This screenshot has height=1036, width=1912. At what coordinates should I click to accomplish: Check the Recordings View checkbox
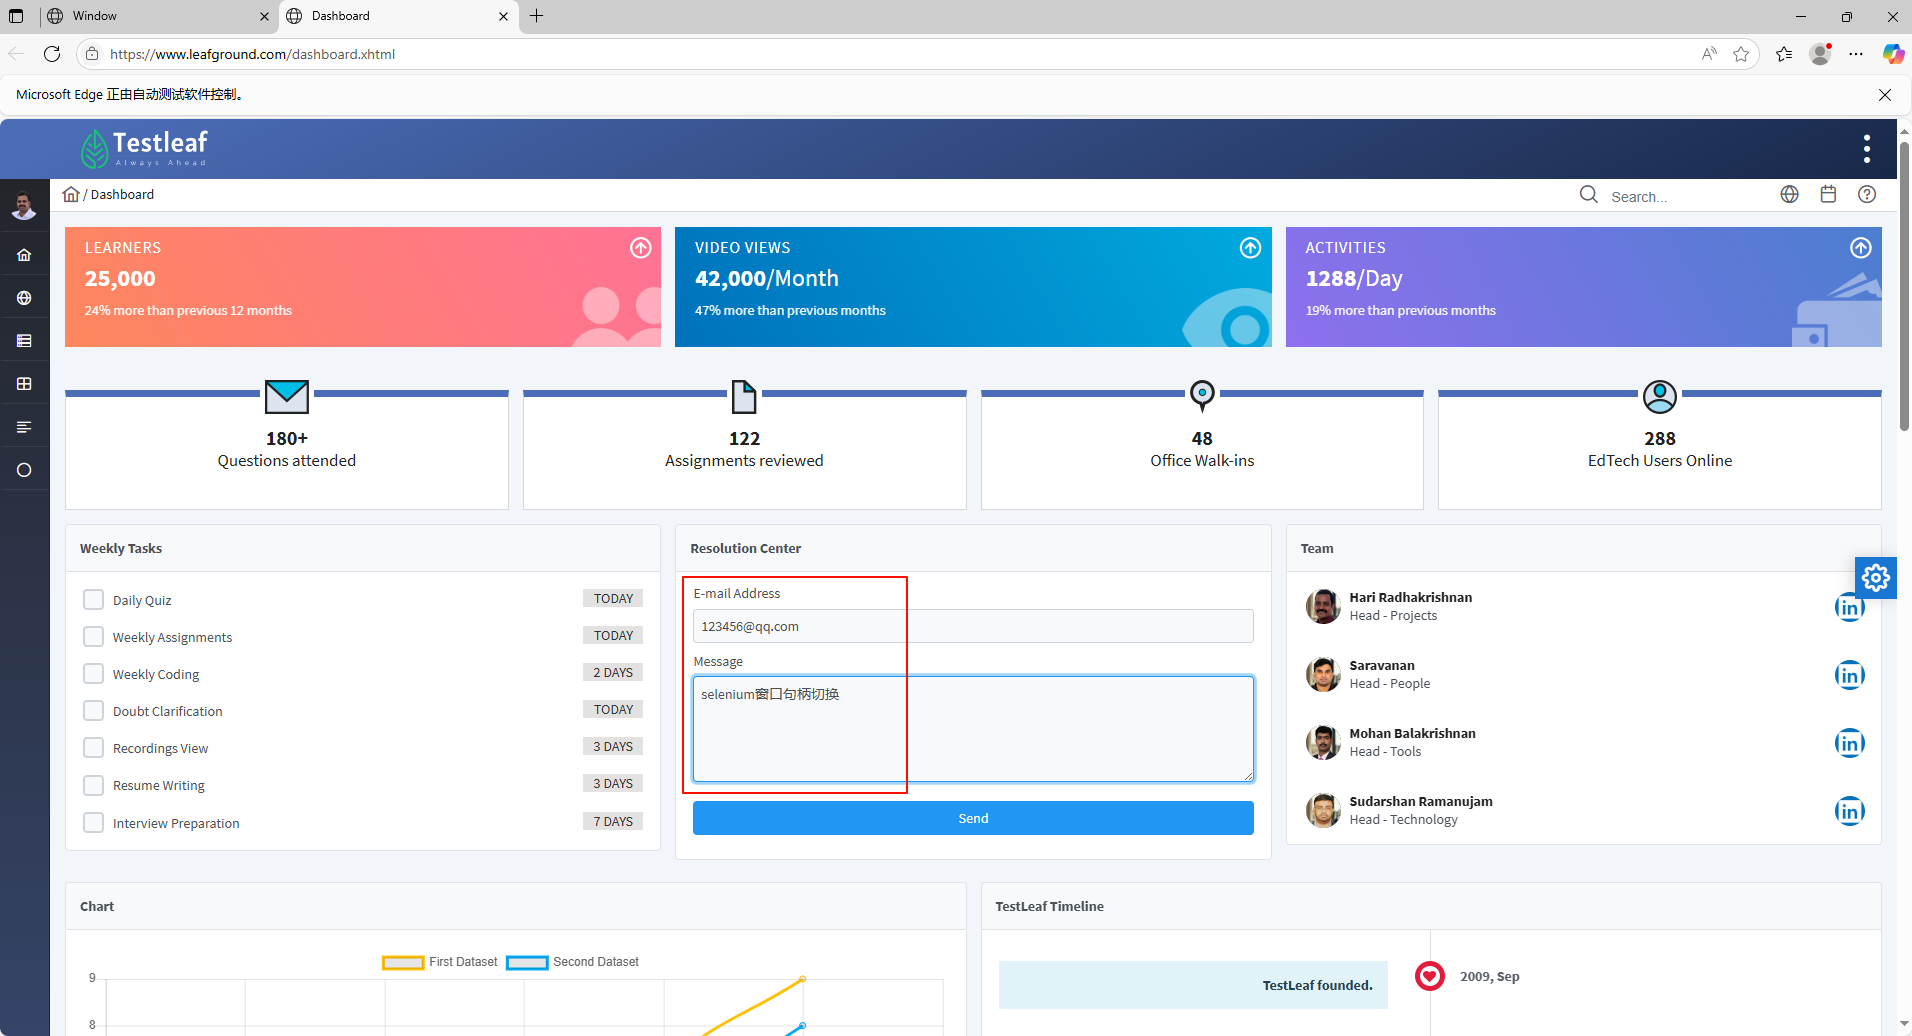pyautogui.click(x=93, y=747)
